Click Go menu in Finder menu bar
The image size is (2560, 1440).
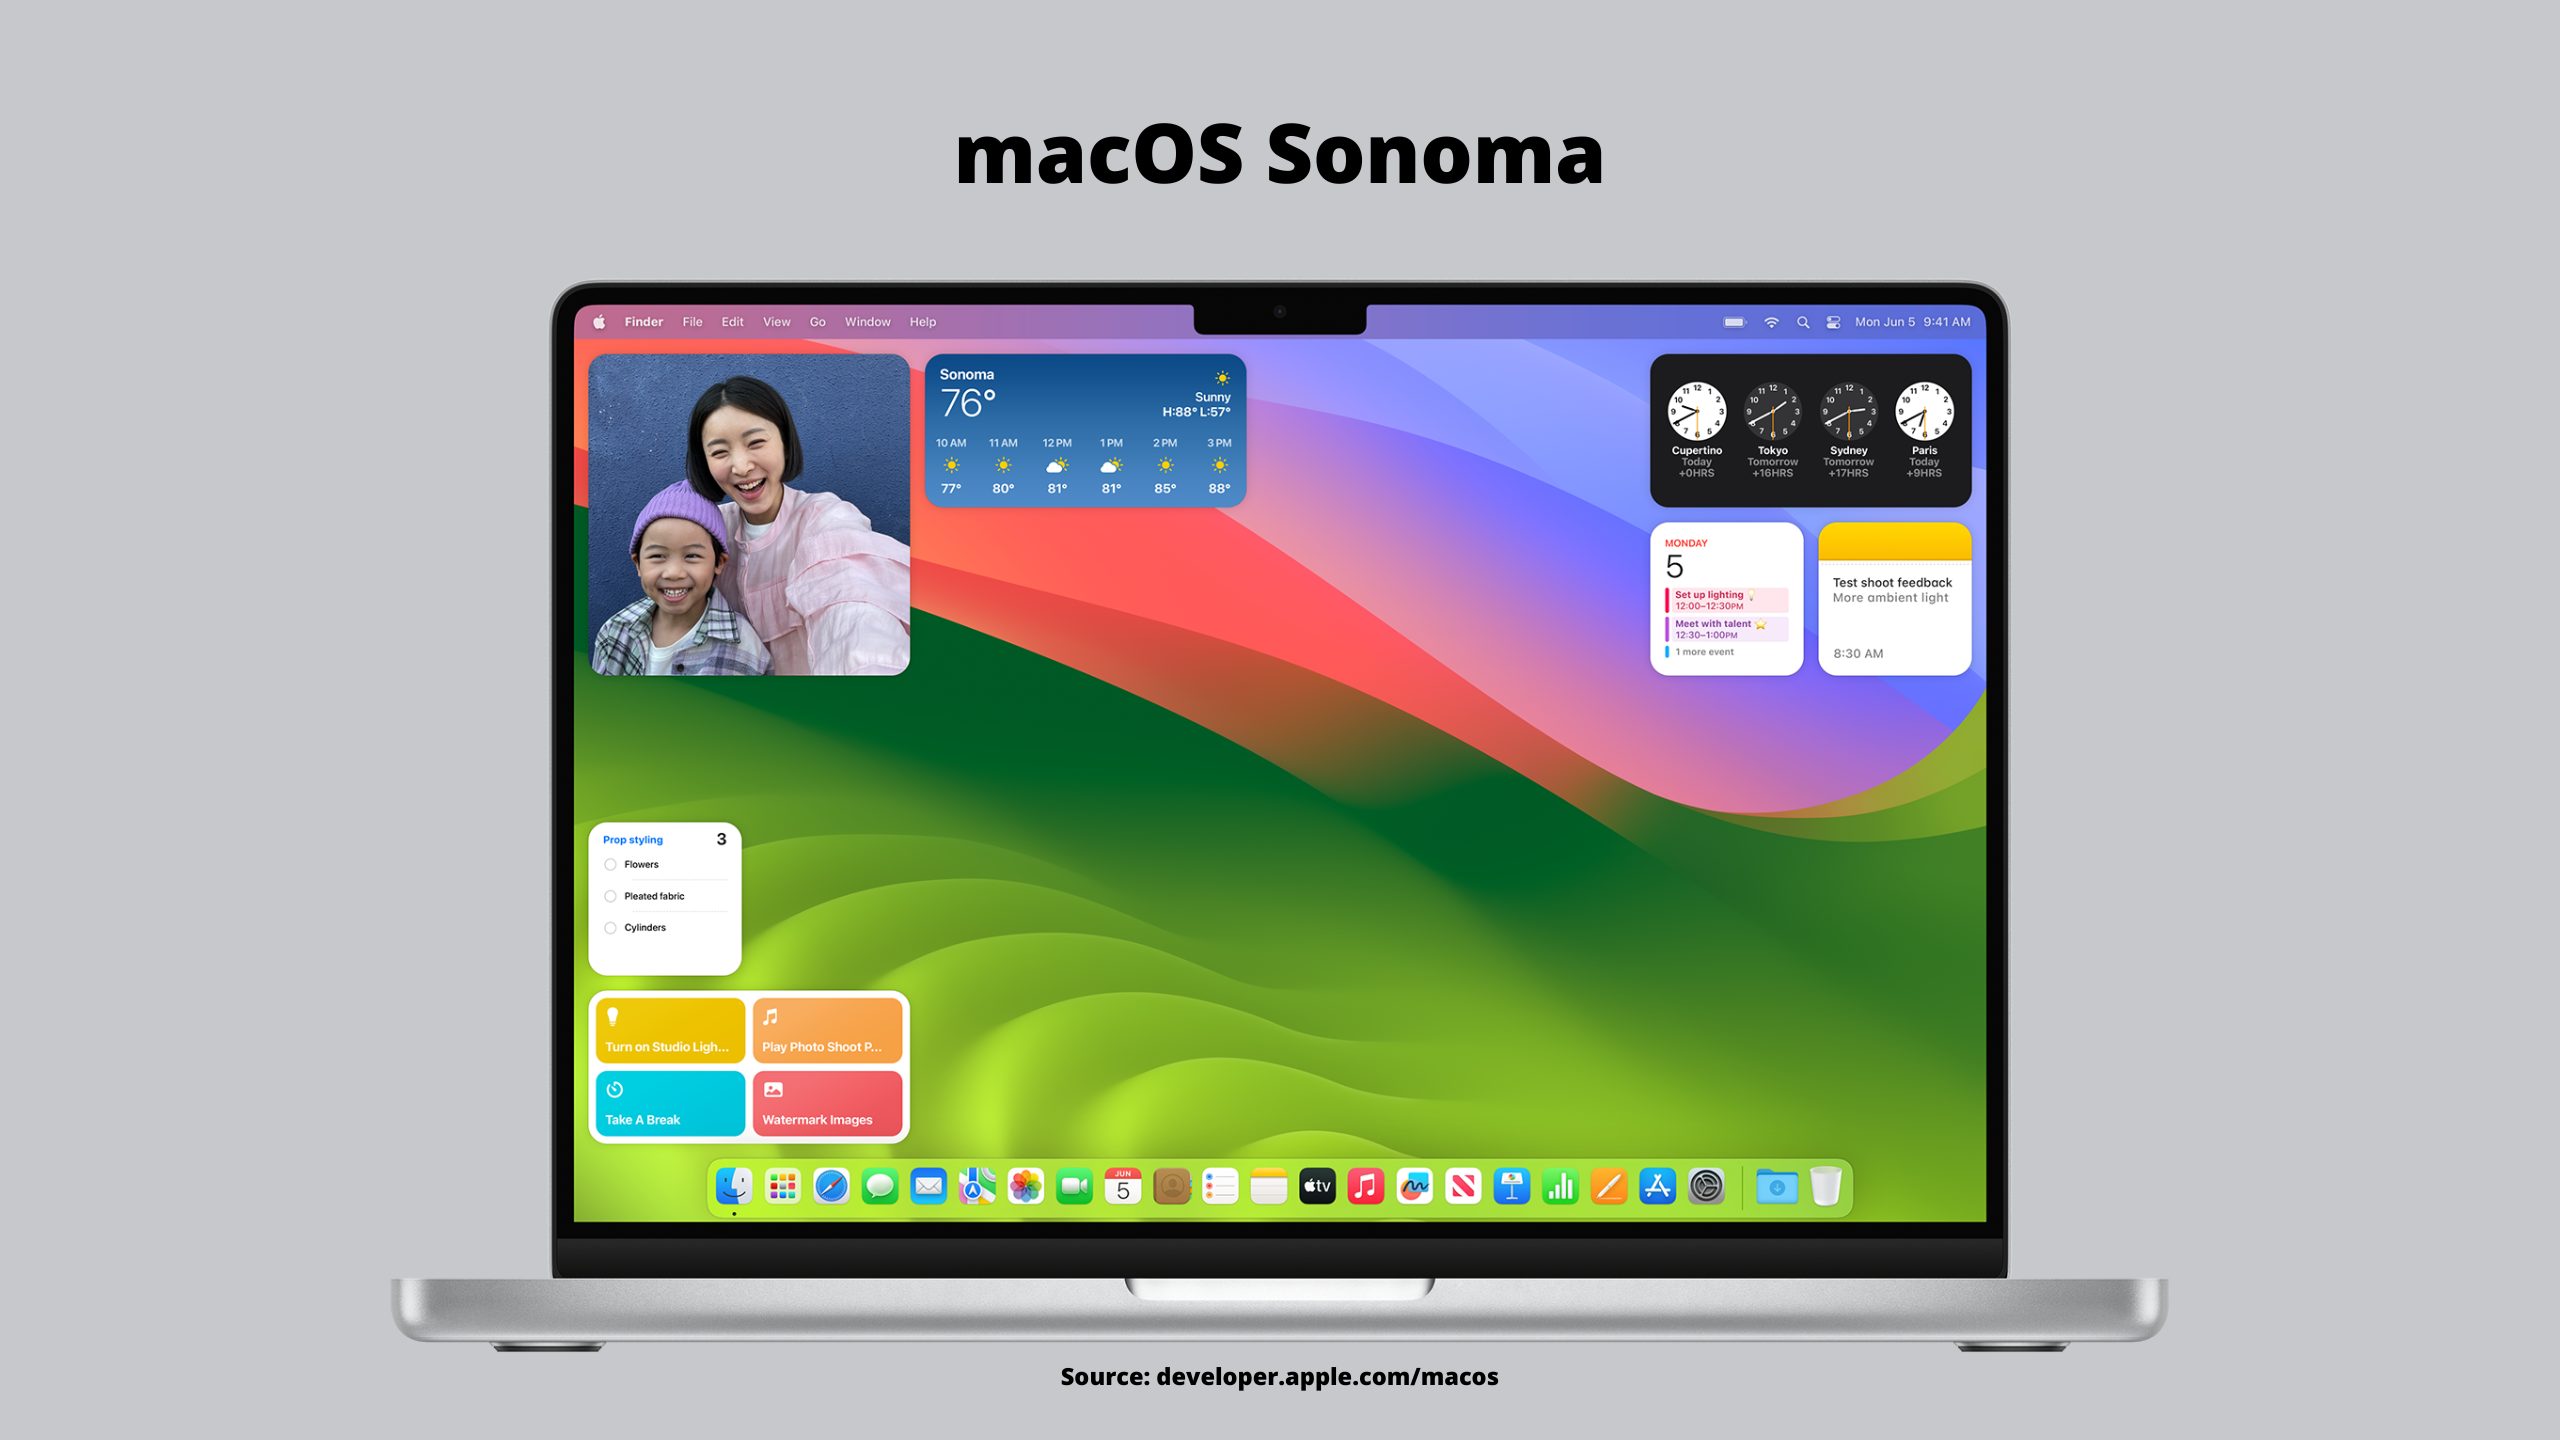pos(816,322)
